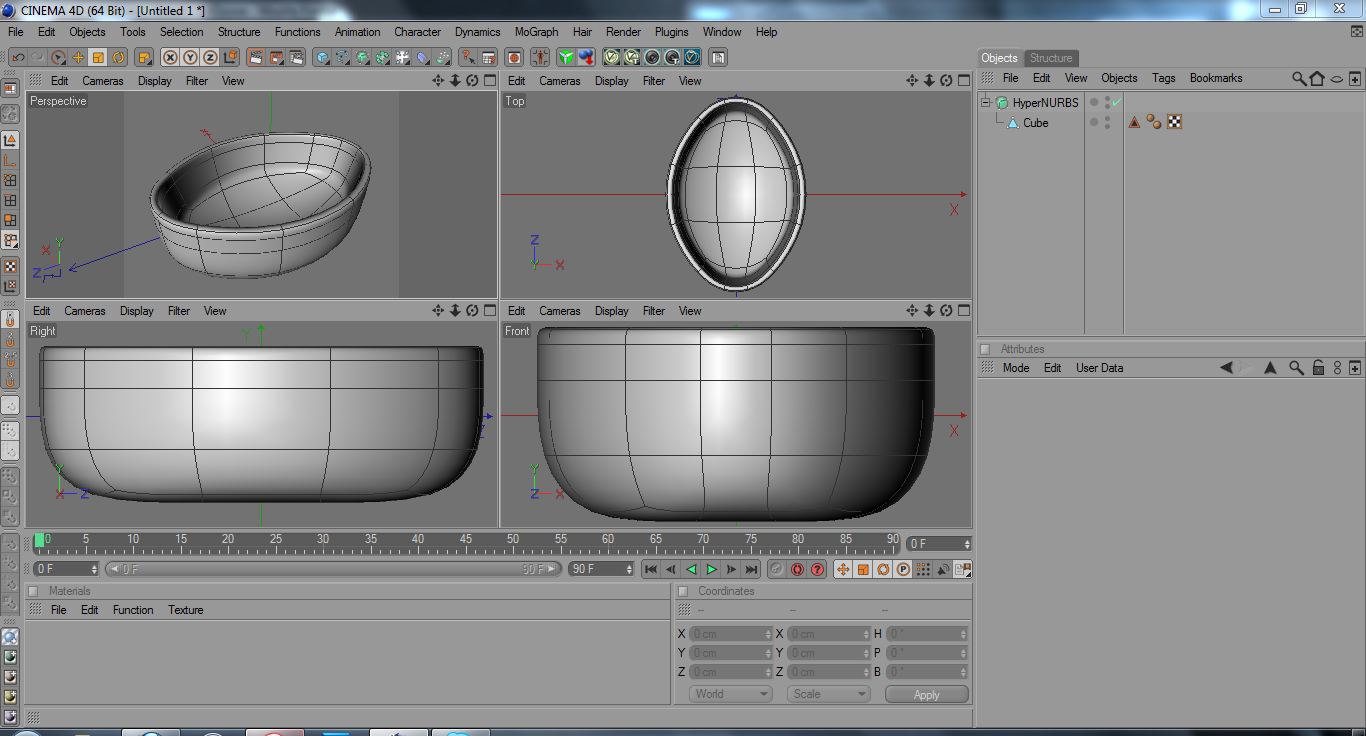Add a Cube primitive object
Image resolution: width=1366 pixels, height=736 pixels.
pyautogui.click(x=322, y=57)
